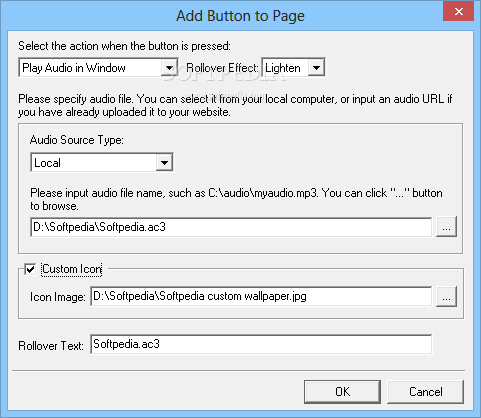The width and height of the screenshot is (481, 418).
Task: Click the Icon Image path field
Action: [x=261, y=296]
